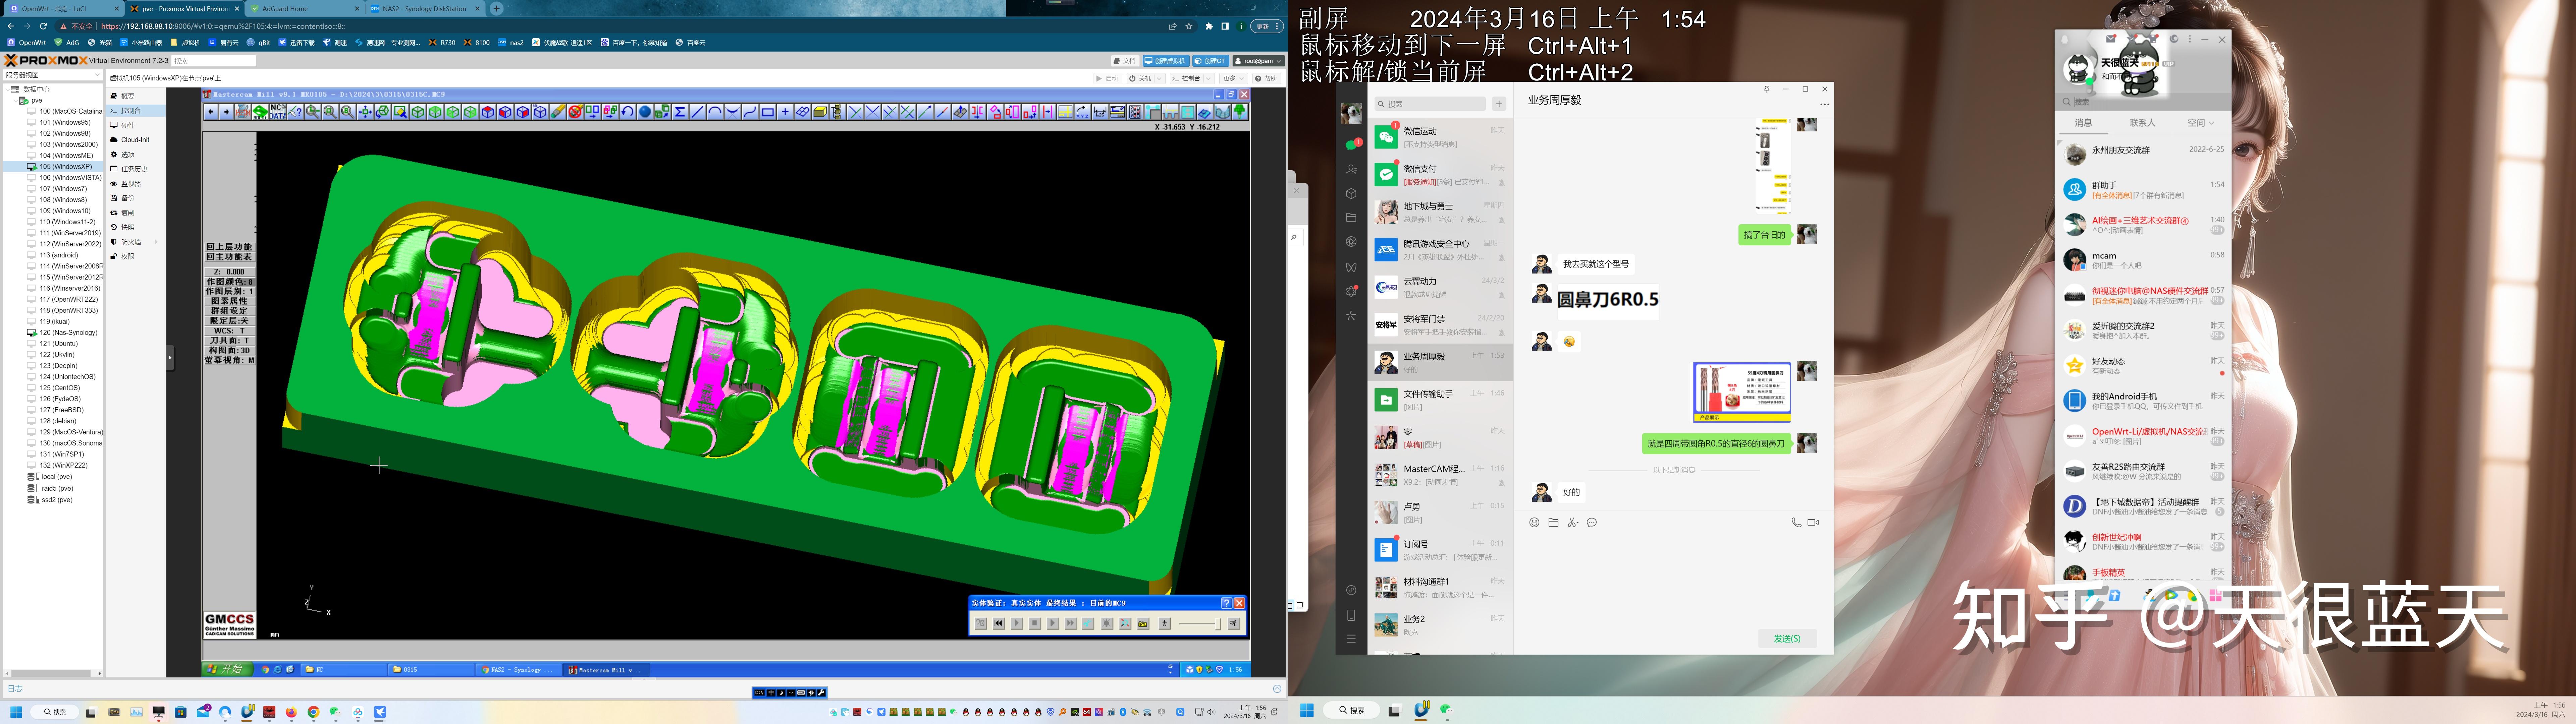The width and height of the screenshot is (2576, 724).
Task: Click the right arrow toolbar page icon in Mastercam
Action: pyautogui.click(x=226, y=112)
